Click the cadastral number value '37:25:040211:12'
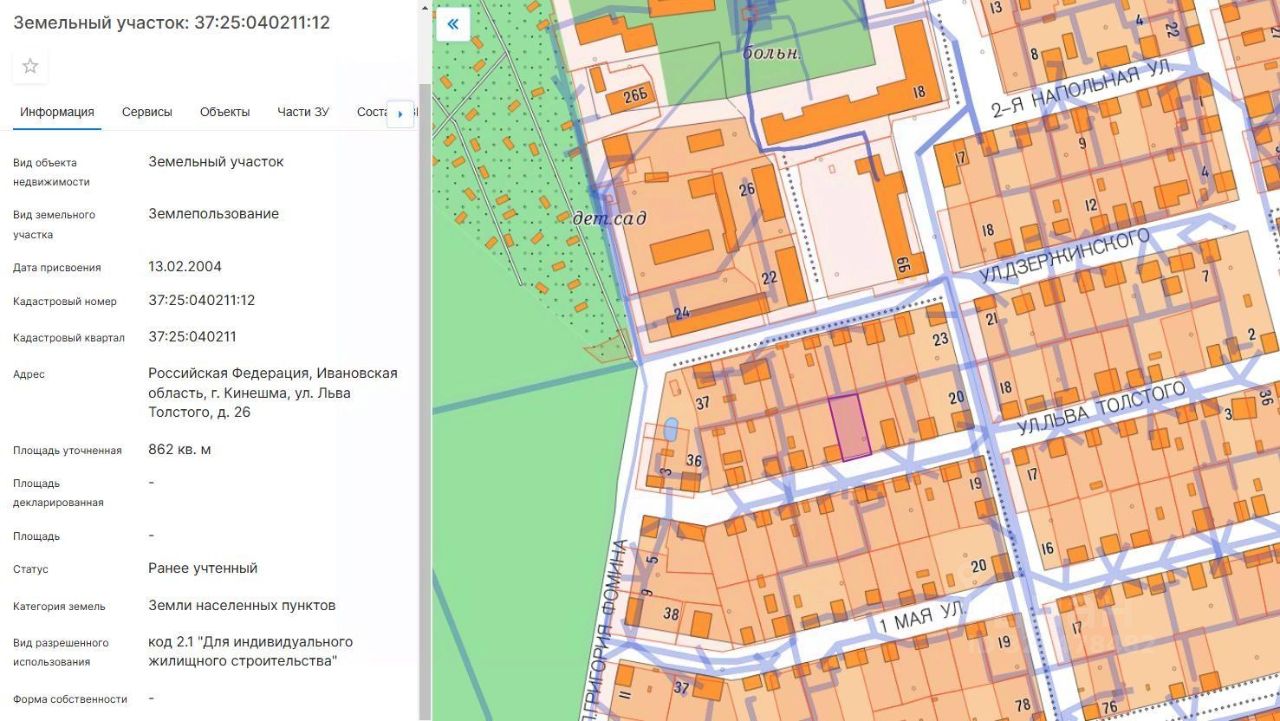 coord(202,300)
